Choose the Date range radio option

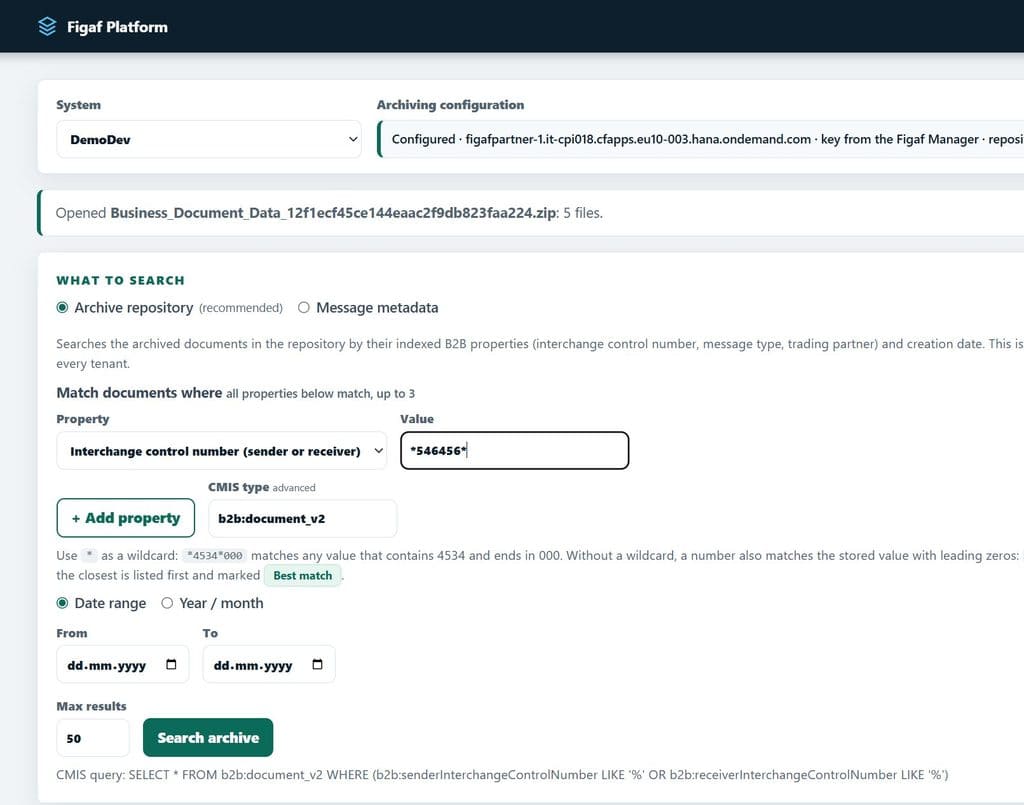(x=62, y=603)
